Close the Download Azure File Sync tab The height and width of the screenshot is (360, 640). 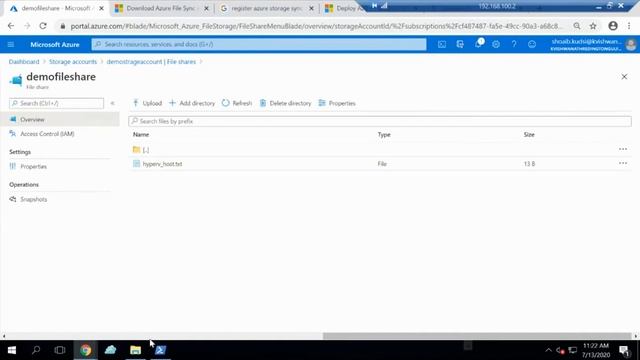[207, 8]
